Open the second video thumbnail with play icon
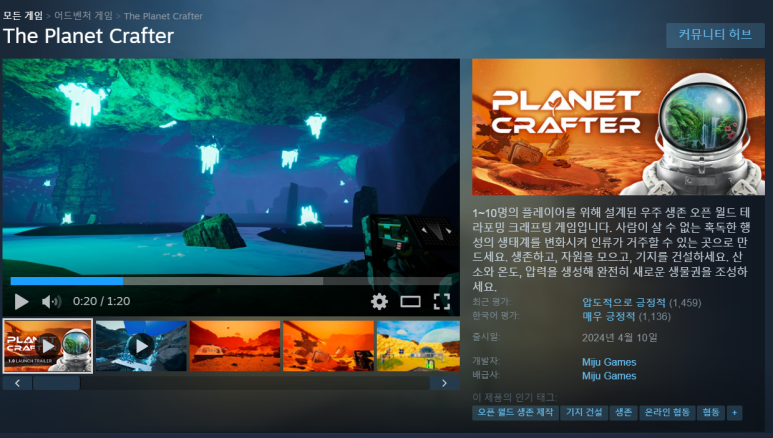Image resolution: width=773 pixels, height=438 pixels. coord(141,346)
